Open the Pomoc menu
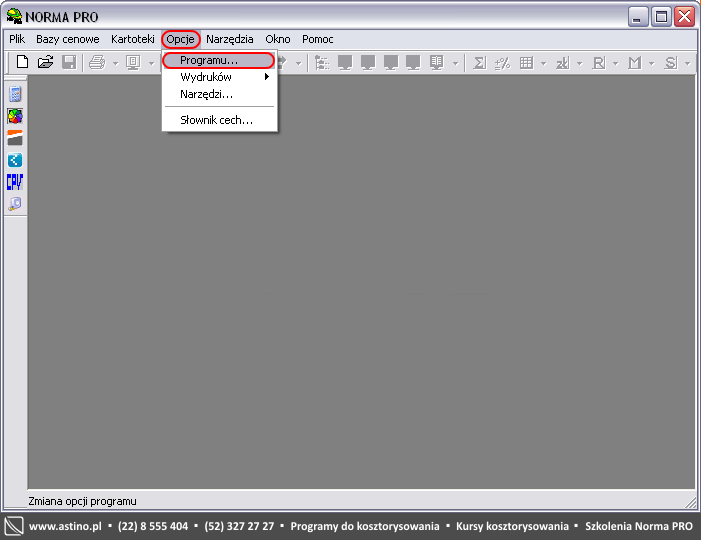701x540 pixels. pos(317,39)
